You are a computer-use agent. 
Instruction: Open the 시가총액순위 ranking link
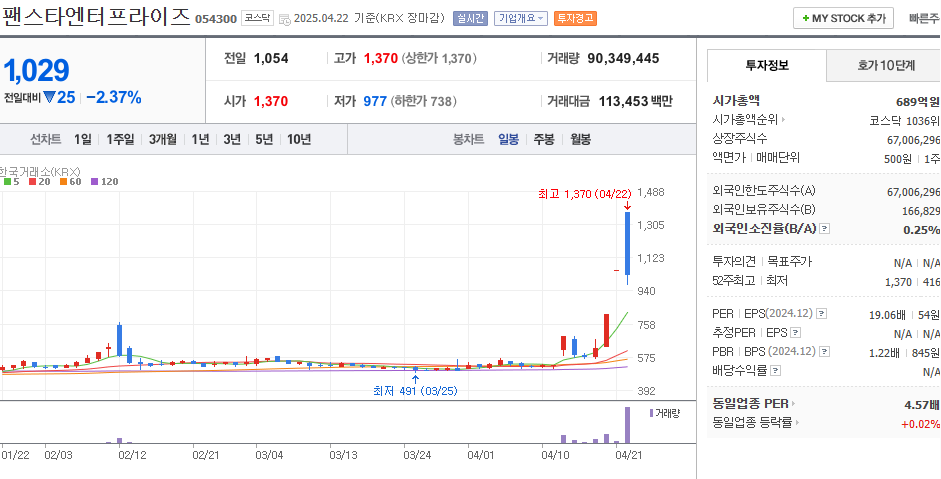pyautogui.click(x=748, y=120)
